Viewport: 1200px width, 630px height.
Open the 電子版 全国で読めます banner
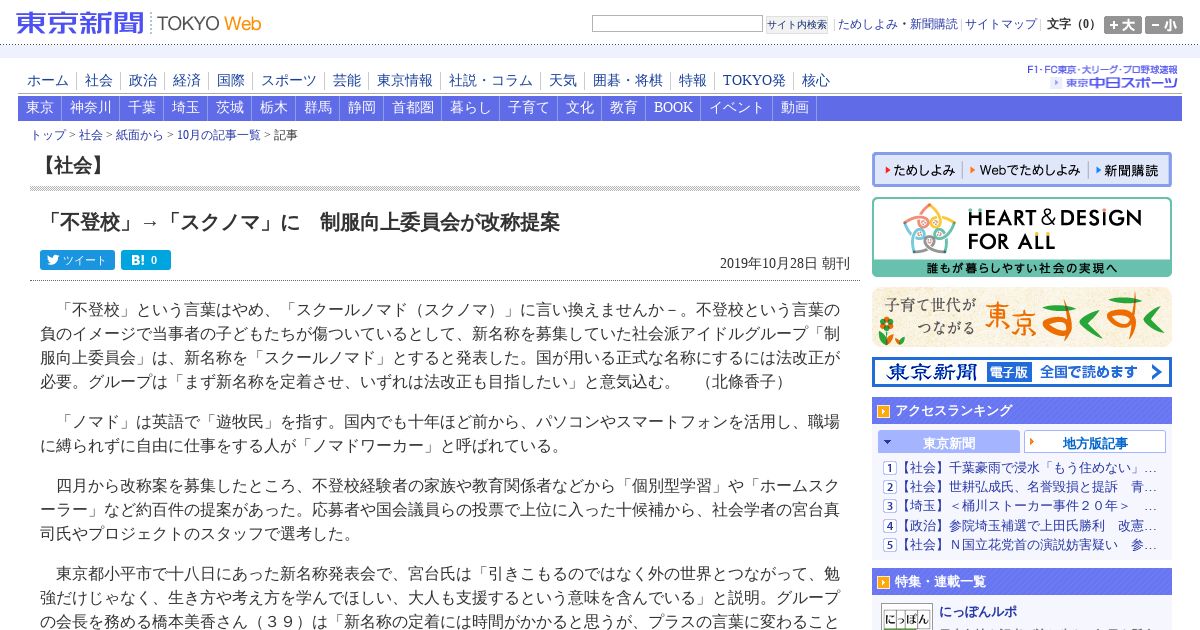[1022, 372]
